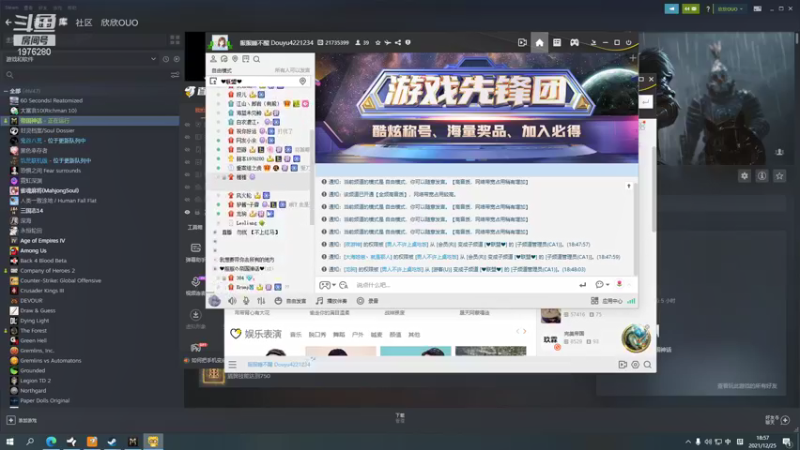Open the Steam library filter sliders icon
This screenshot has width=800, height=450.
coord(175,75)
